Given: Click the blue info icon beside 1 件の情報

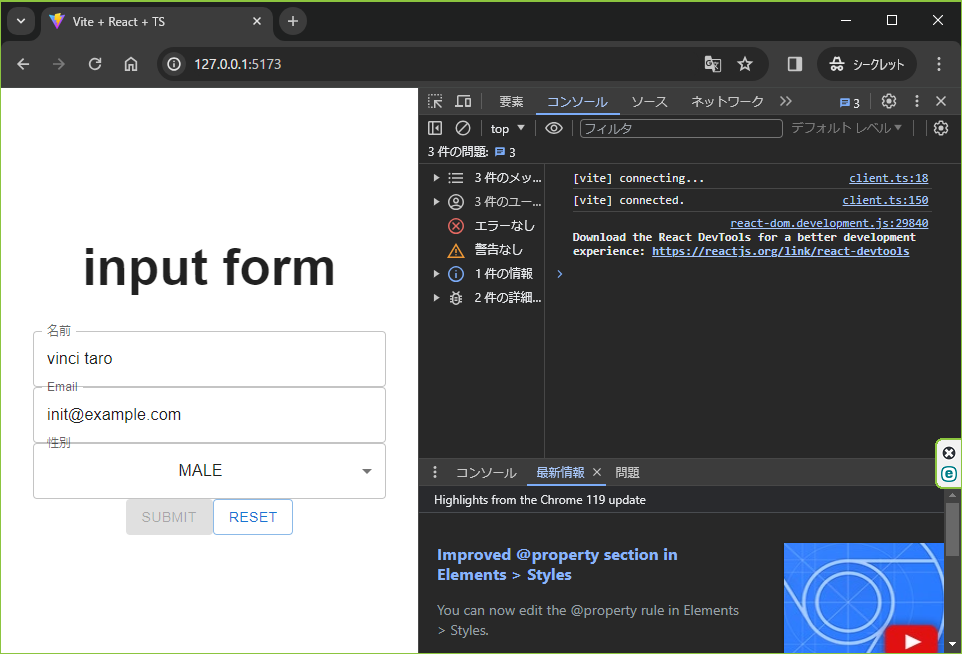Looking at the screenshot, I should click(x=456, y=274).
